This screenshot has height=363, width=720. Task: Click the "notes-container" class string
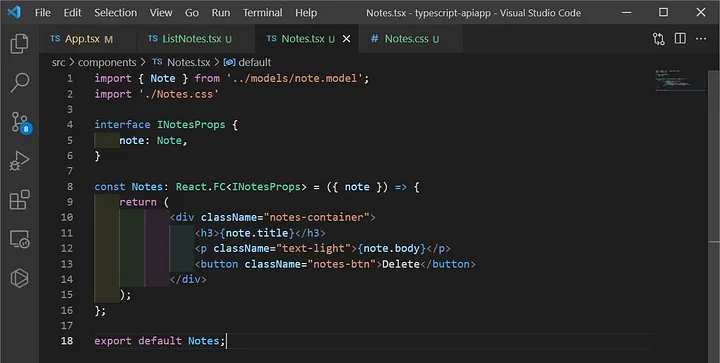(317, 218)
